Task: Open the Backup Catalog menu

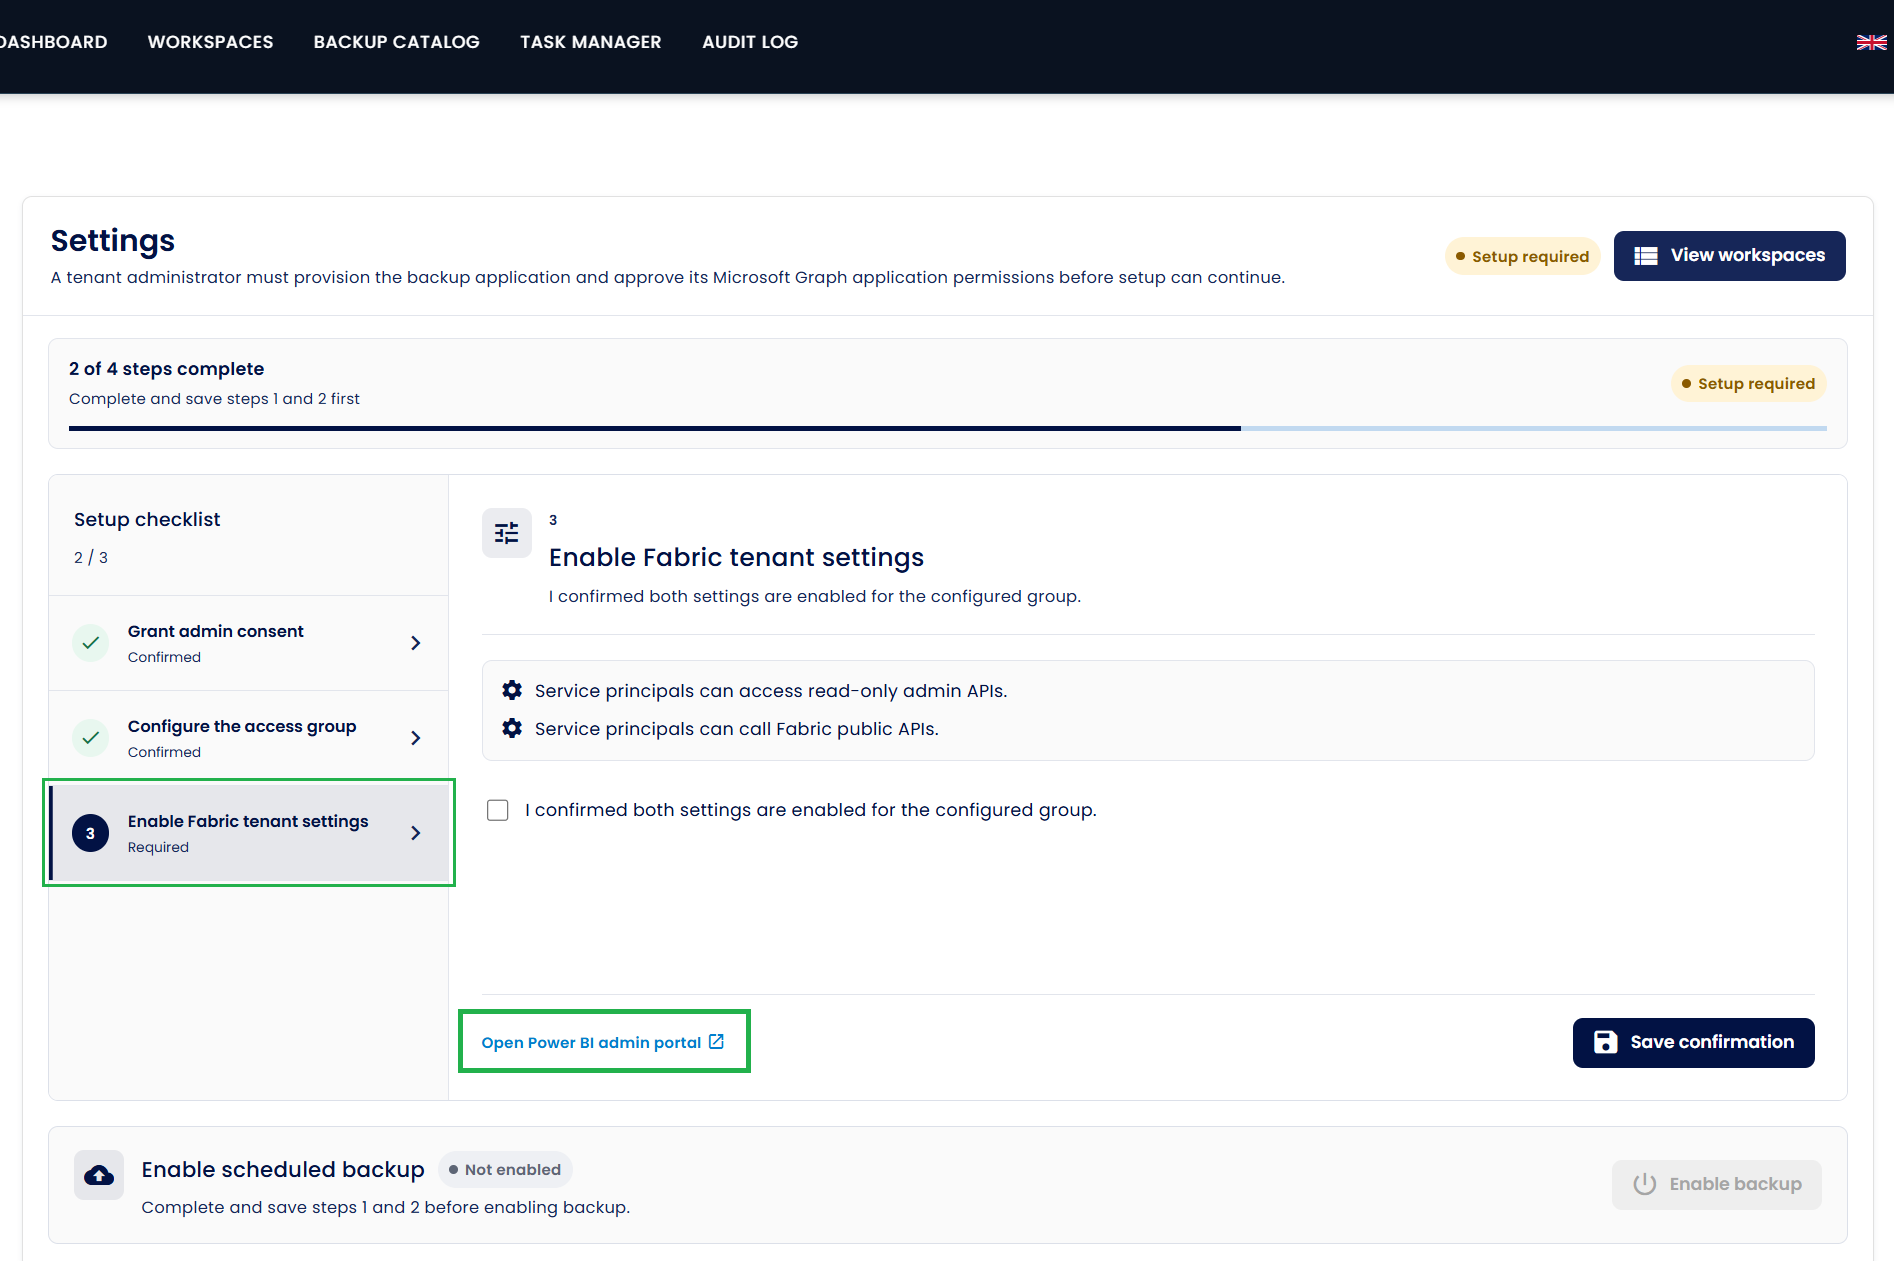Action: [x=397, y=42]
